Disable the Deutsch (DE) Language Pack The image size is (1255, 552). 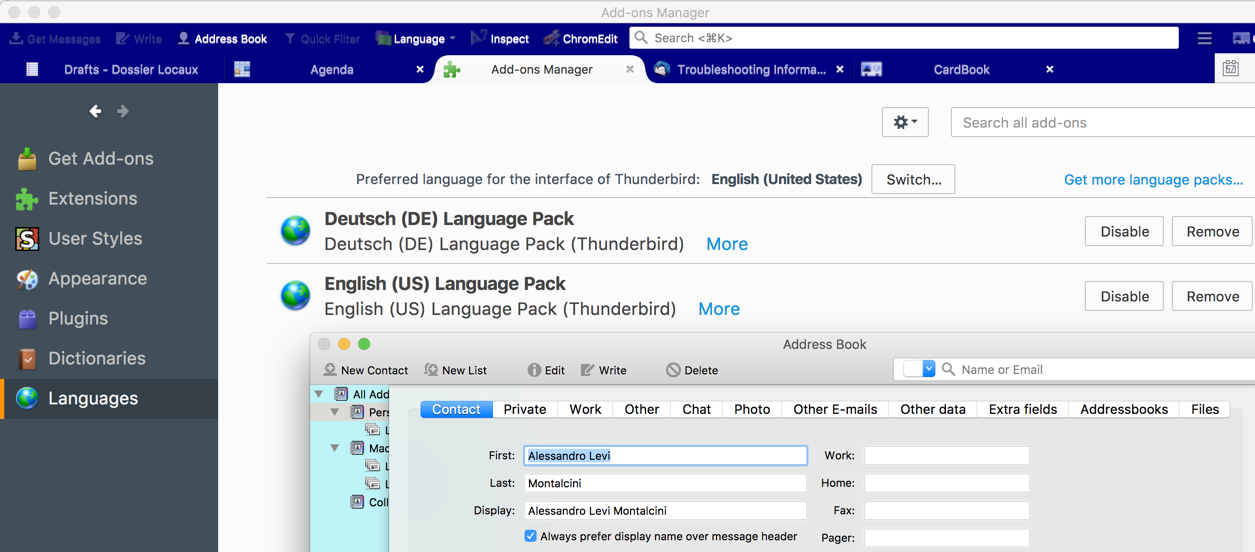(x=1124, y=231)
